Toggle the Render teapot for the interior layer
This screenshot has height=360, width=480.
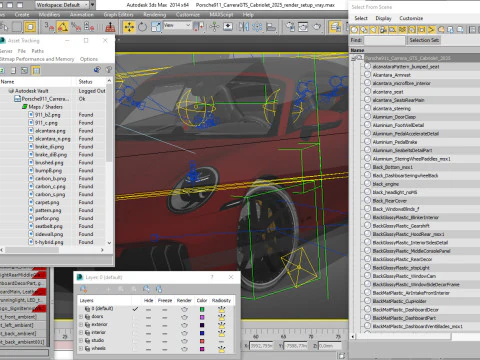184,333
